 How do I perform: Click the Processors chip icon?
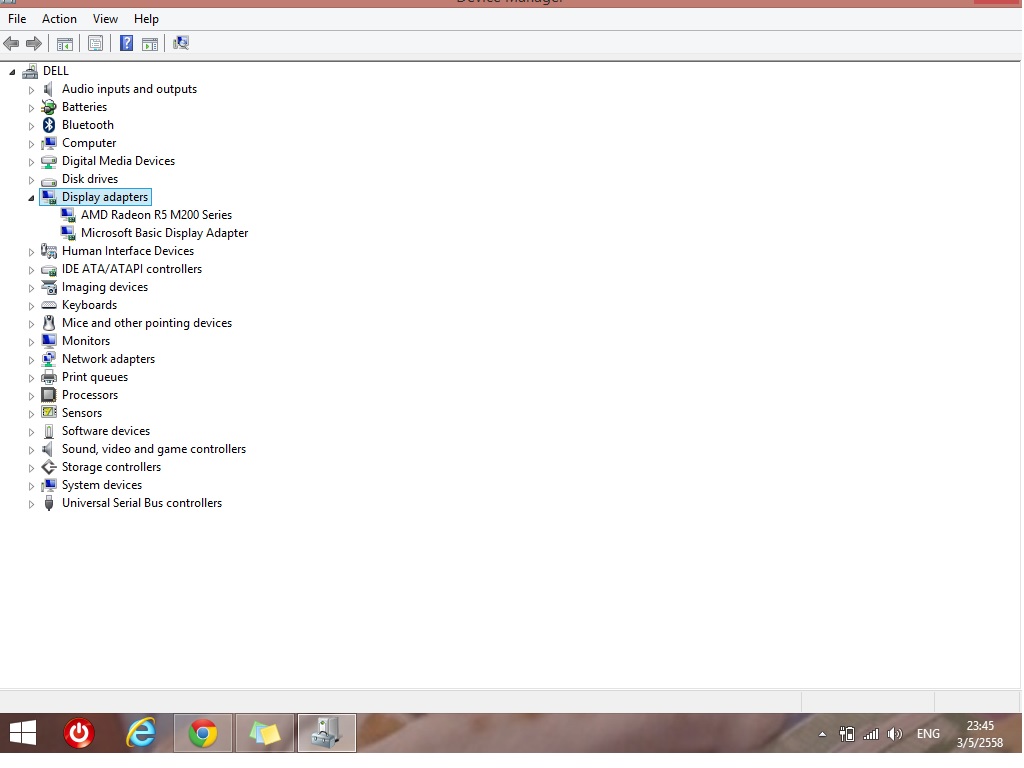49,395
